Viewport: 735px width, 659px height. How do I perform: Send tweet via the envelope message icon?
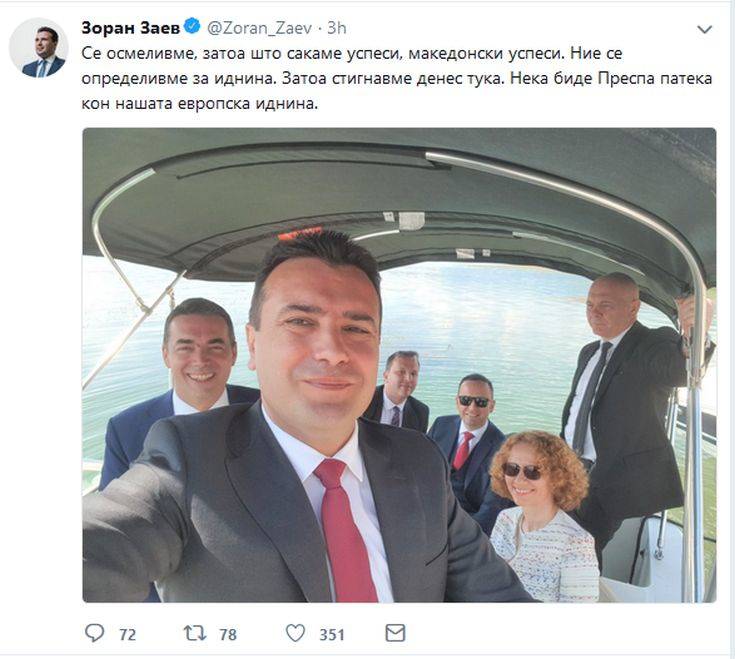395,633
